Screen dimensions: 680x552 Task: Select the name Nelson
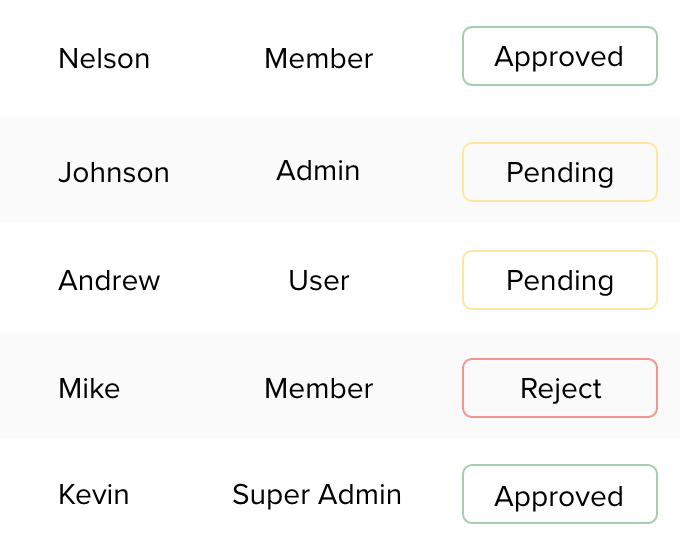[x=104, y=59]
